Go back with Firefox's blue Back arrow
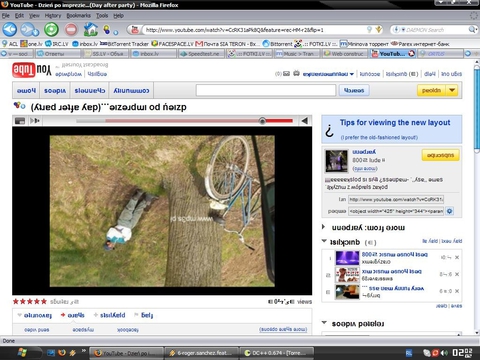Viewport: 480px width, 360px height. 10,30
